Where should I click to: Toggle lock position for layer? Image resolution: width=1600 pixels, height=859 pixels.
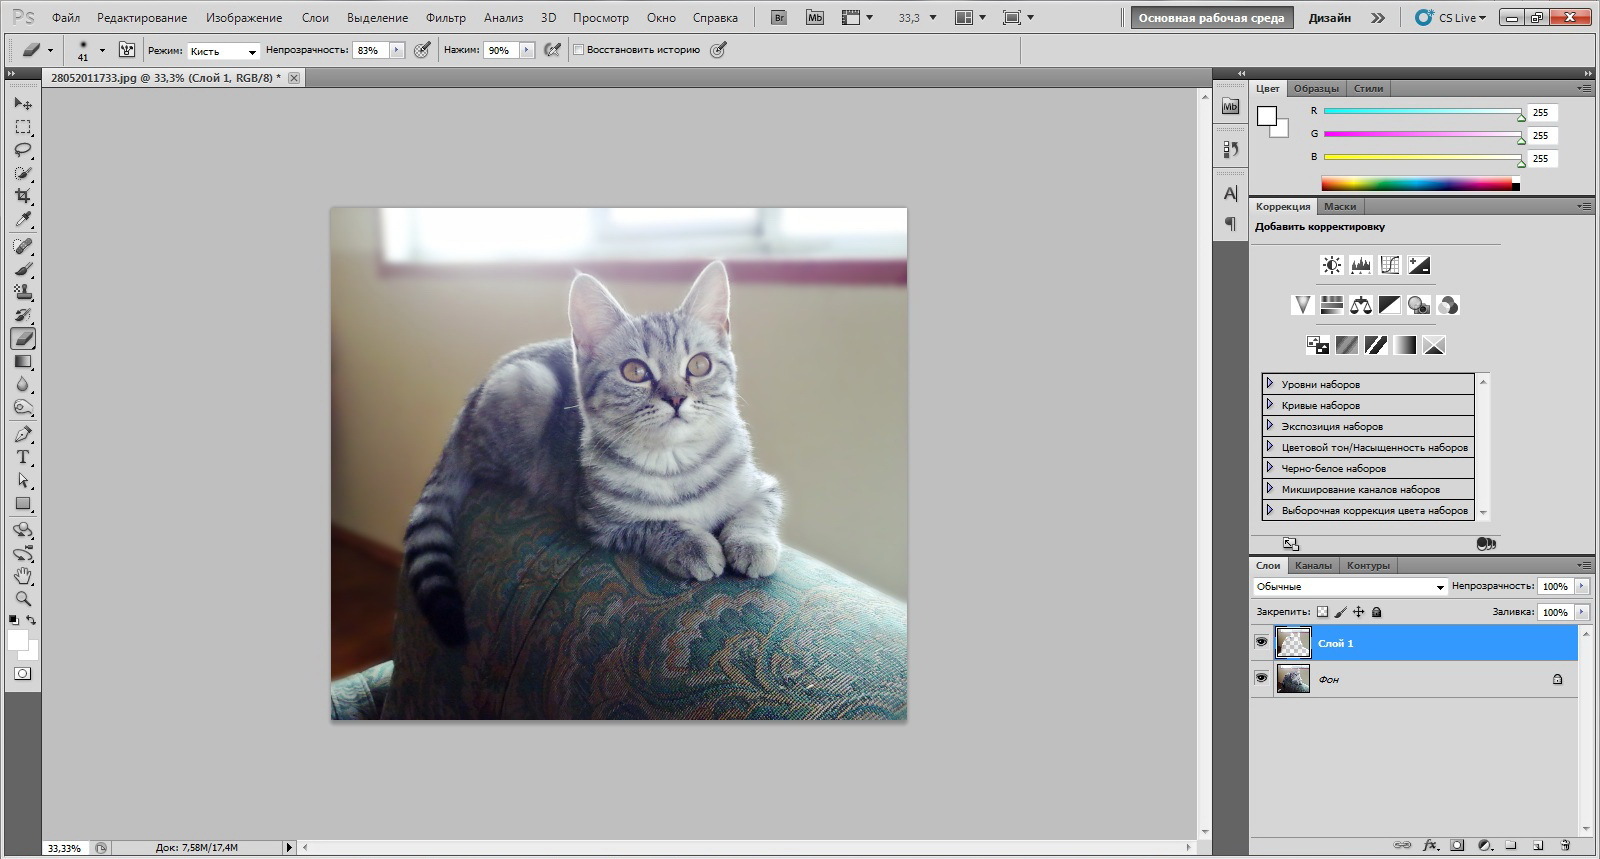(x=1359, y=612)
